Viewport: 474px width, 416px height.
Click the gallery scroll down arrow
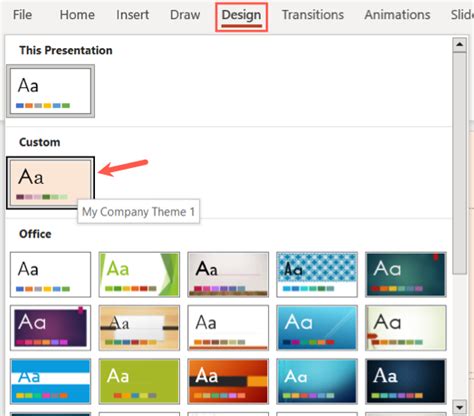459,407
